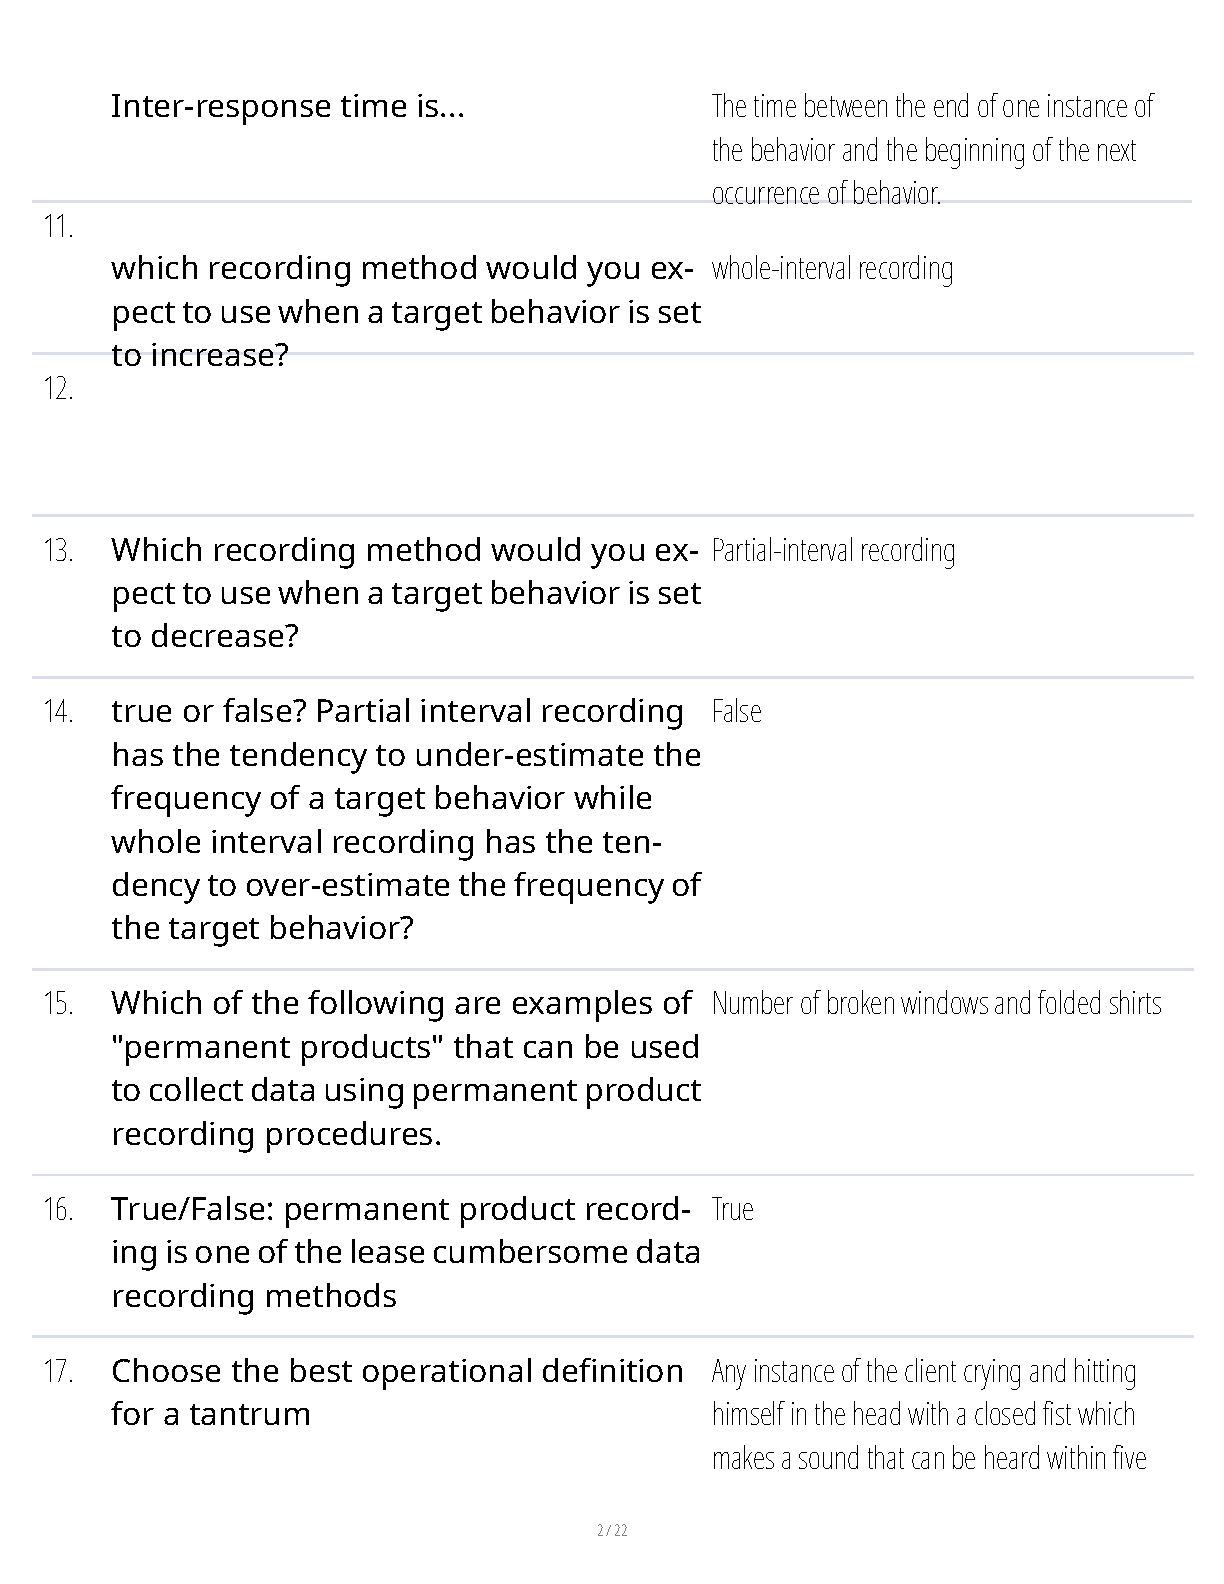Image resolution: width=1224 pixels, height=1584 pixels.
Task: Click the question about behavior set to increase
Action: (x=405, y=311)
